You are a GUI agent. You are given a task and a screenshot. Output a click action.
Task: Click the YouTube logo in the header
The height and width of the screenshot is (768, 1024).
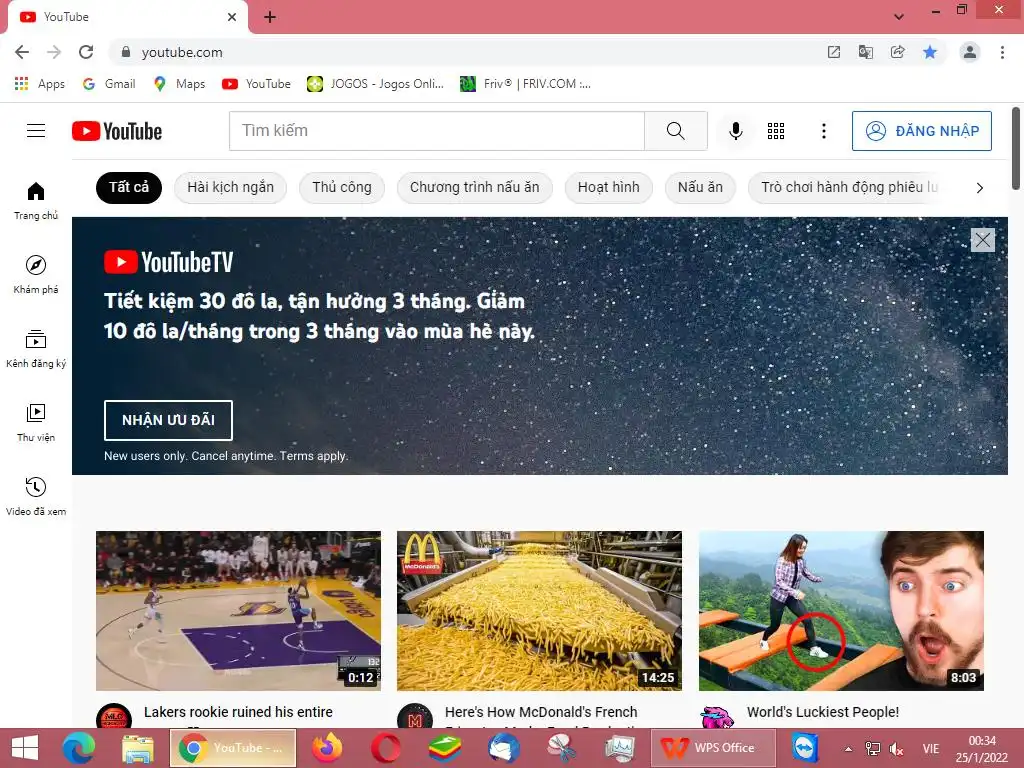(x=117, y=131)
